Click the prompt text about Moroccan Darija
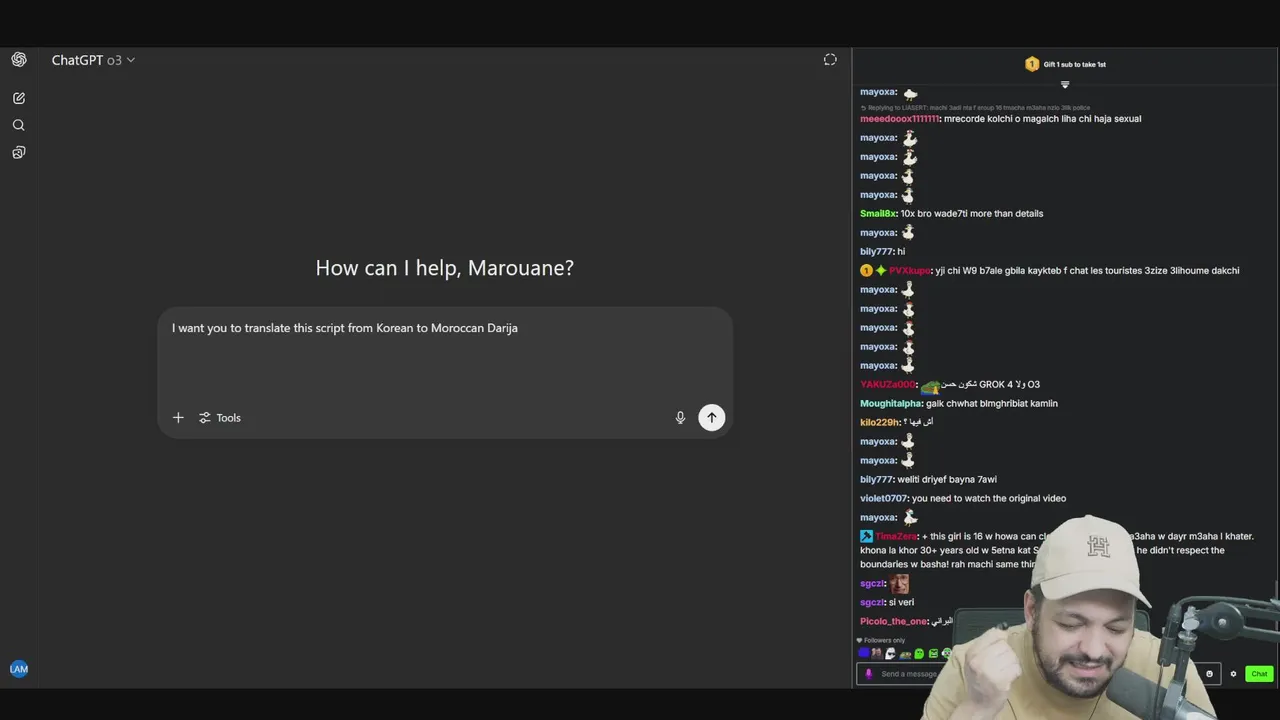The width and height of the screenshot is (1280, 720). point(345,328)
